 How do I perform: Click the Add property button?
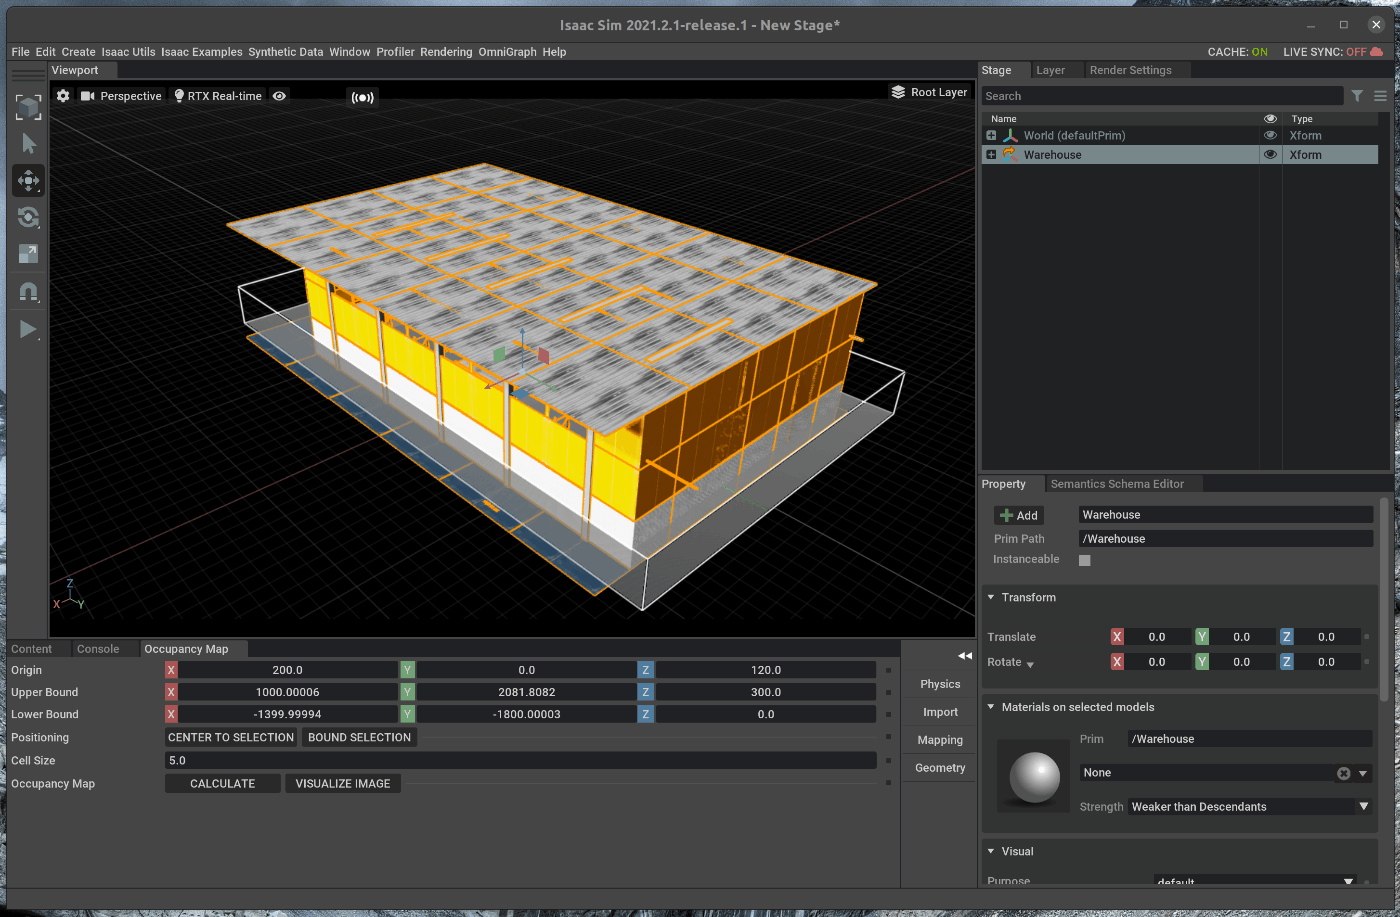(x=1018, y=515)
